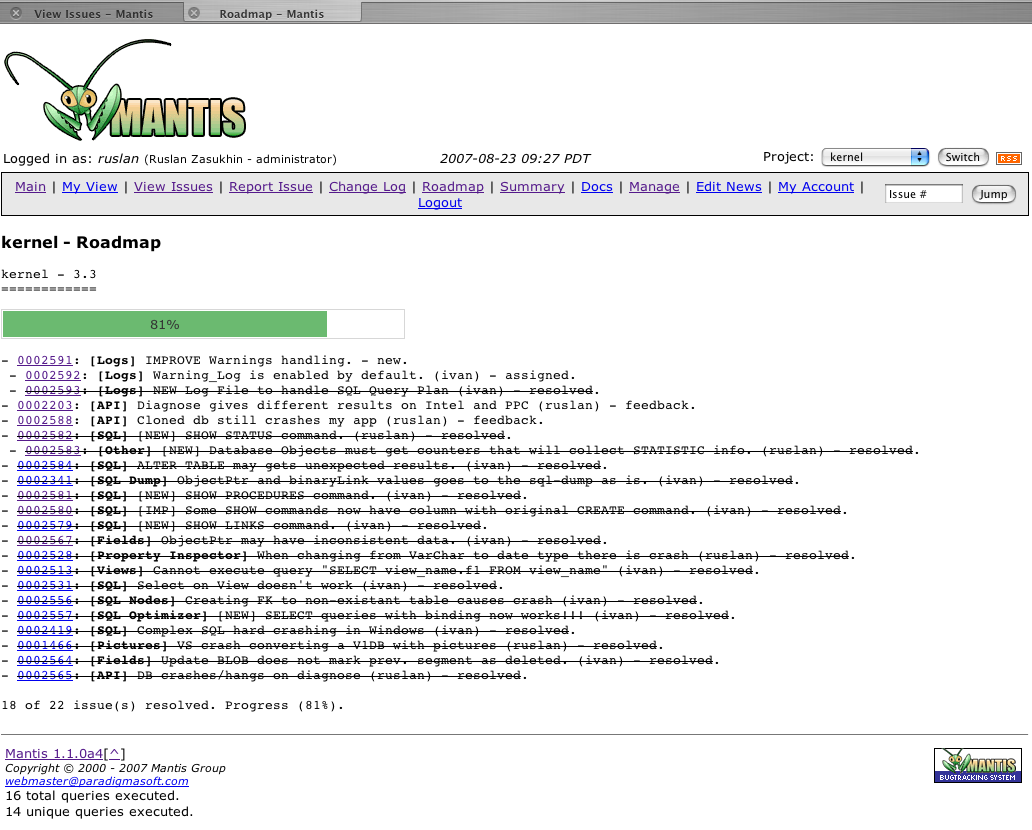Open the Summary menu link
This screenshot has height=830, width=1032.
(x=532, y=186)
